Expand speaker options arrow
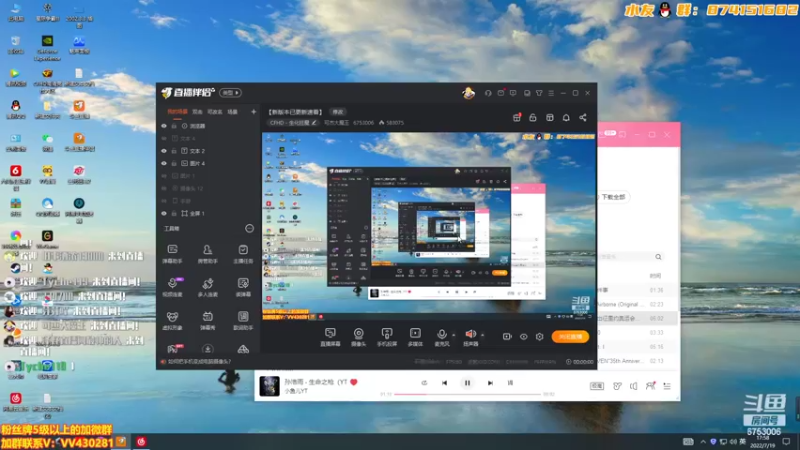The height and width of the screenshot is (450, 800). (x=482, y=335)
